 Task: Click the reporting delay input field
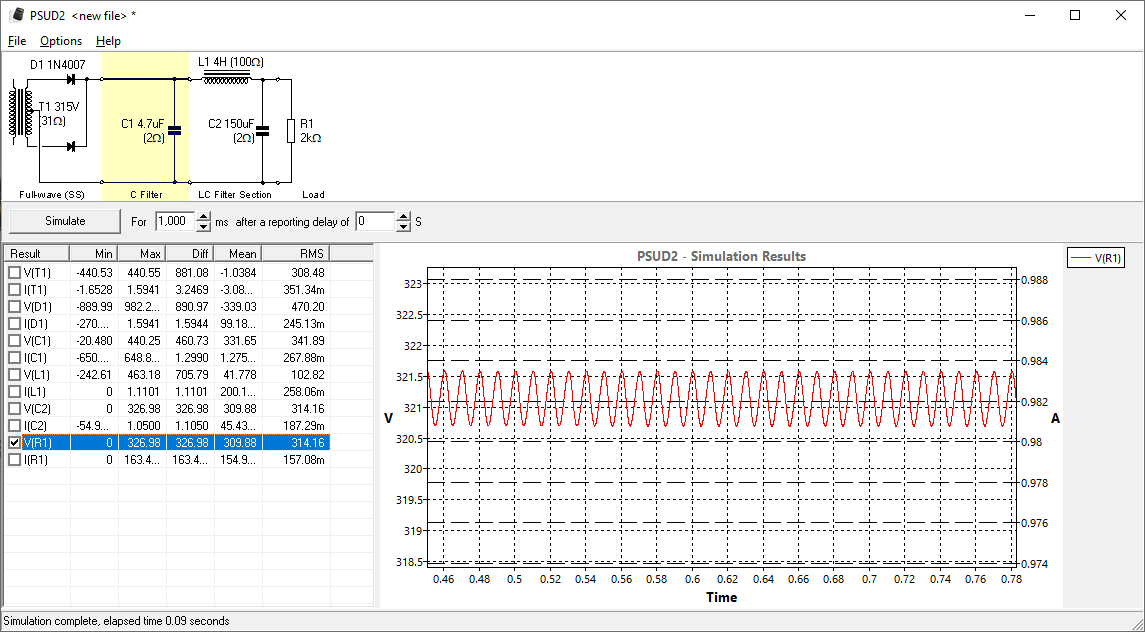point(375,221)
